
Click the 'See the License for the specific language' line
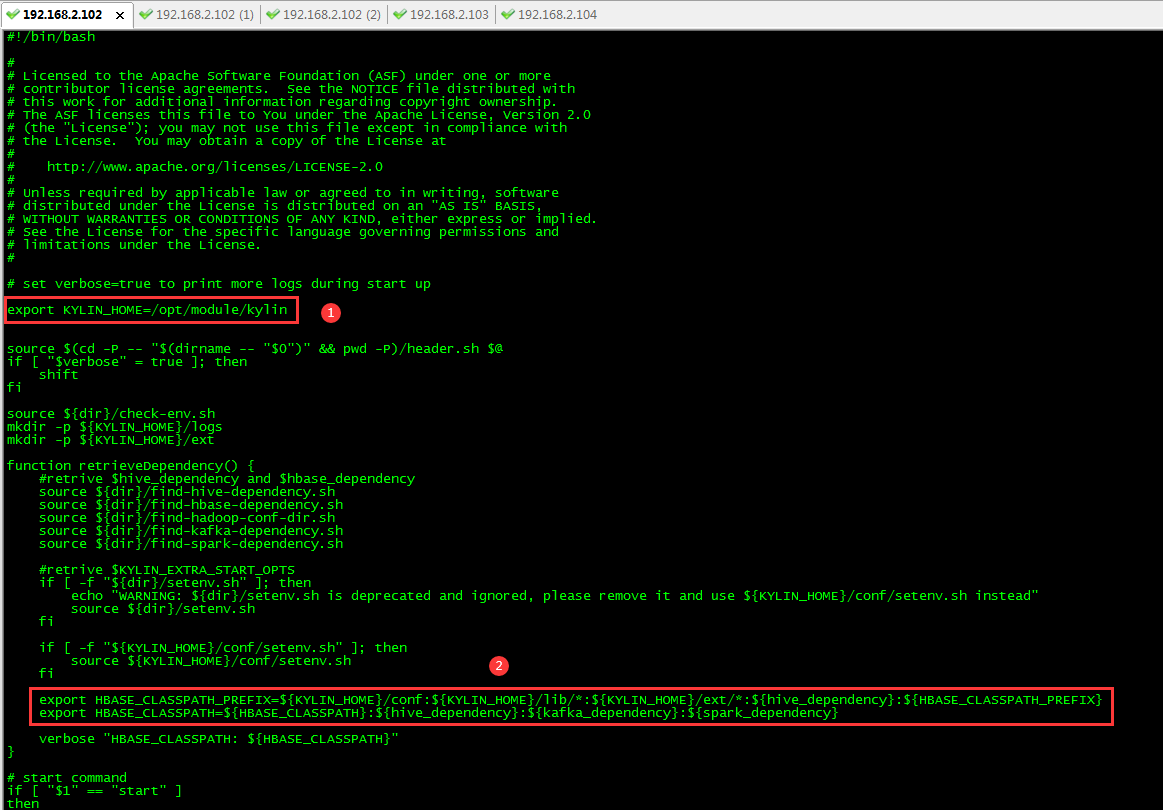[x=283, y=231]
